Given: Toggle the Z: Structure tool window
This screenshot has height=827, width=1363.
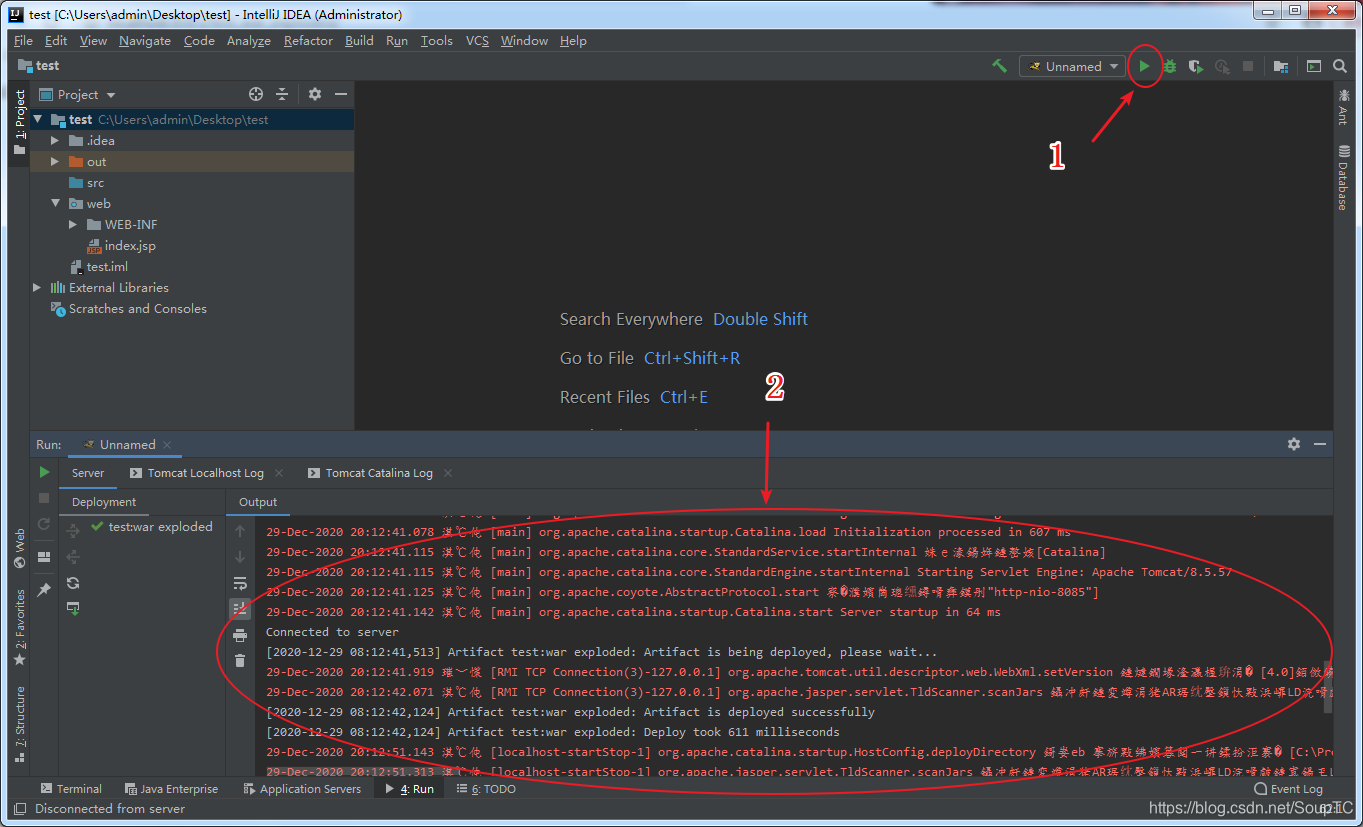Looking at the screenshot, I should click(x=19, y=725).
